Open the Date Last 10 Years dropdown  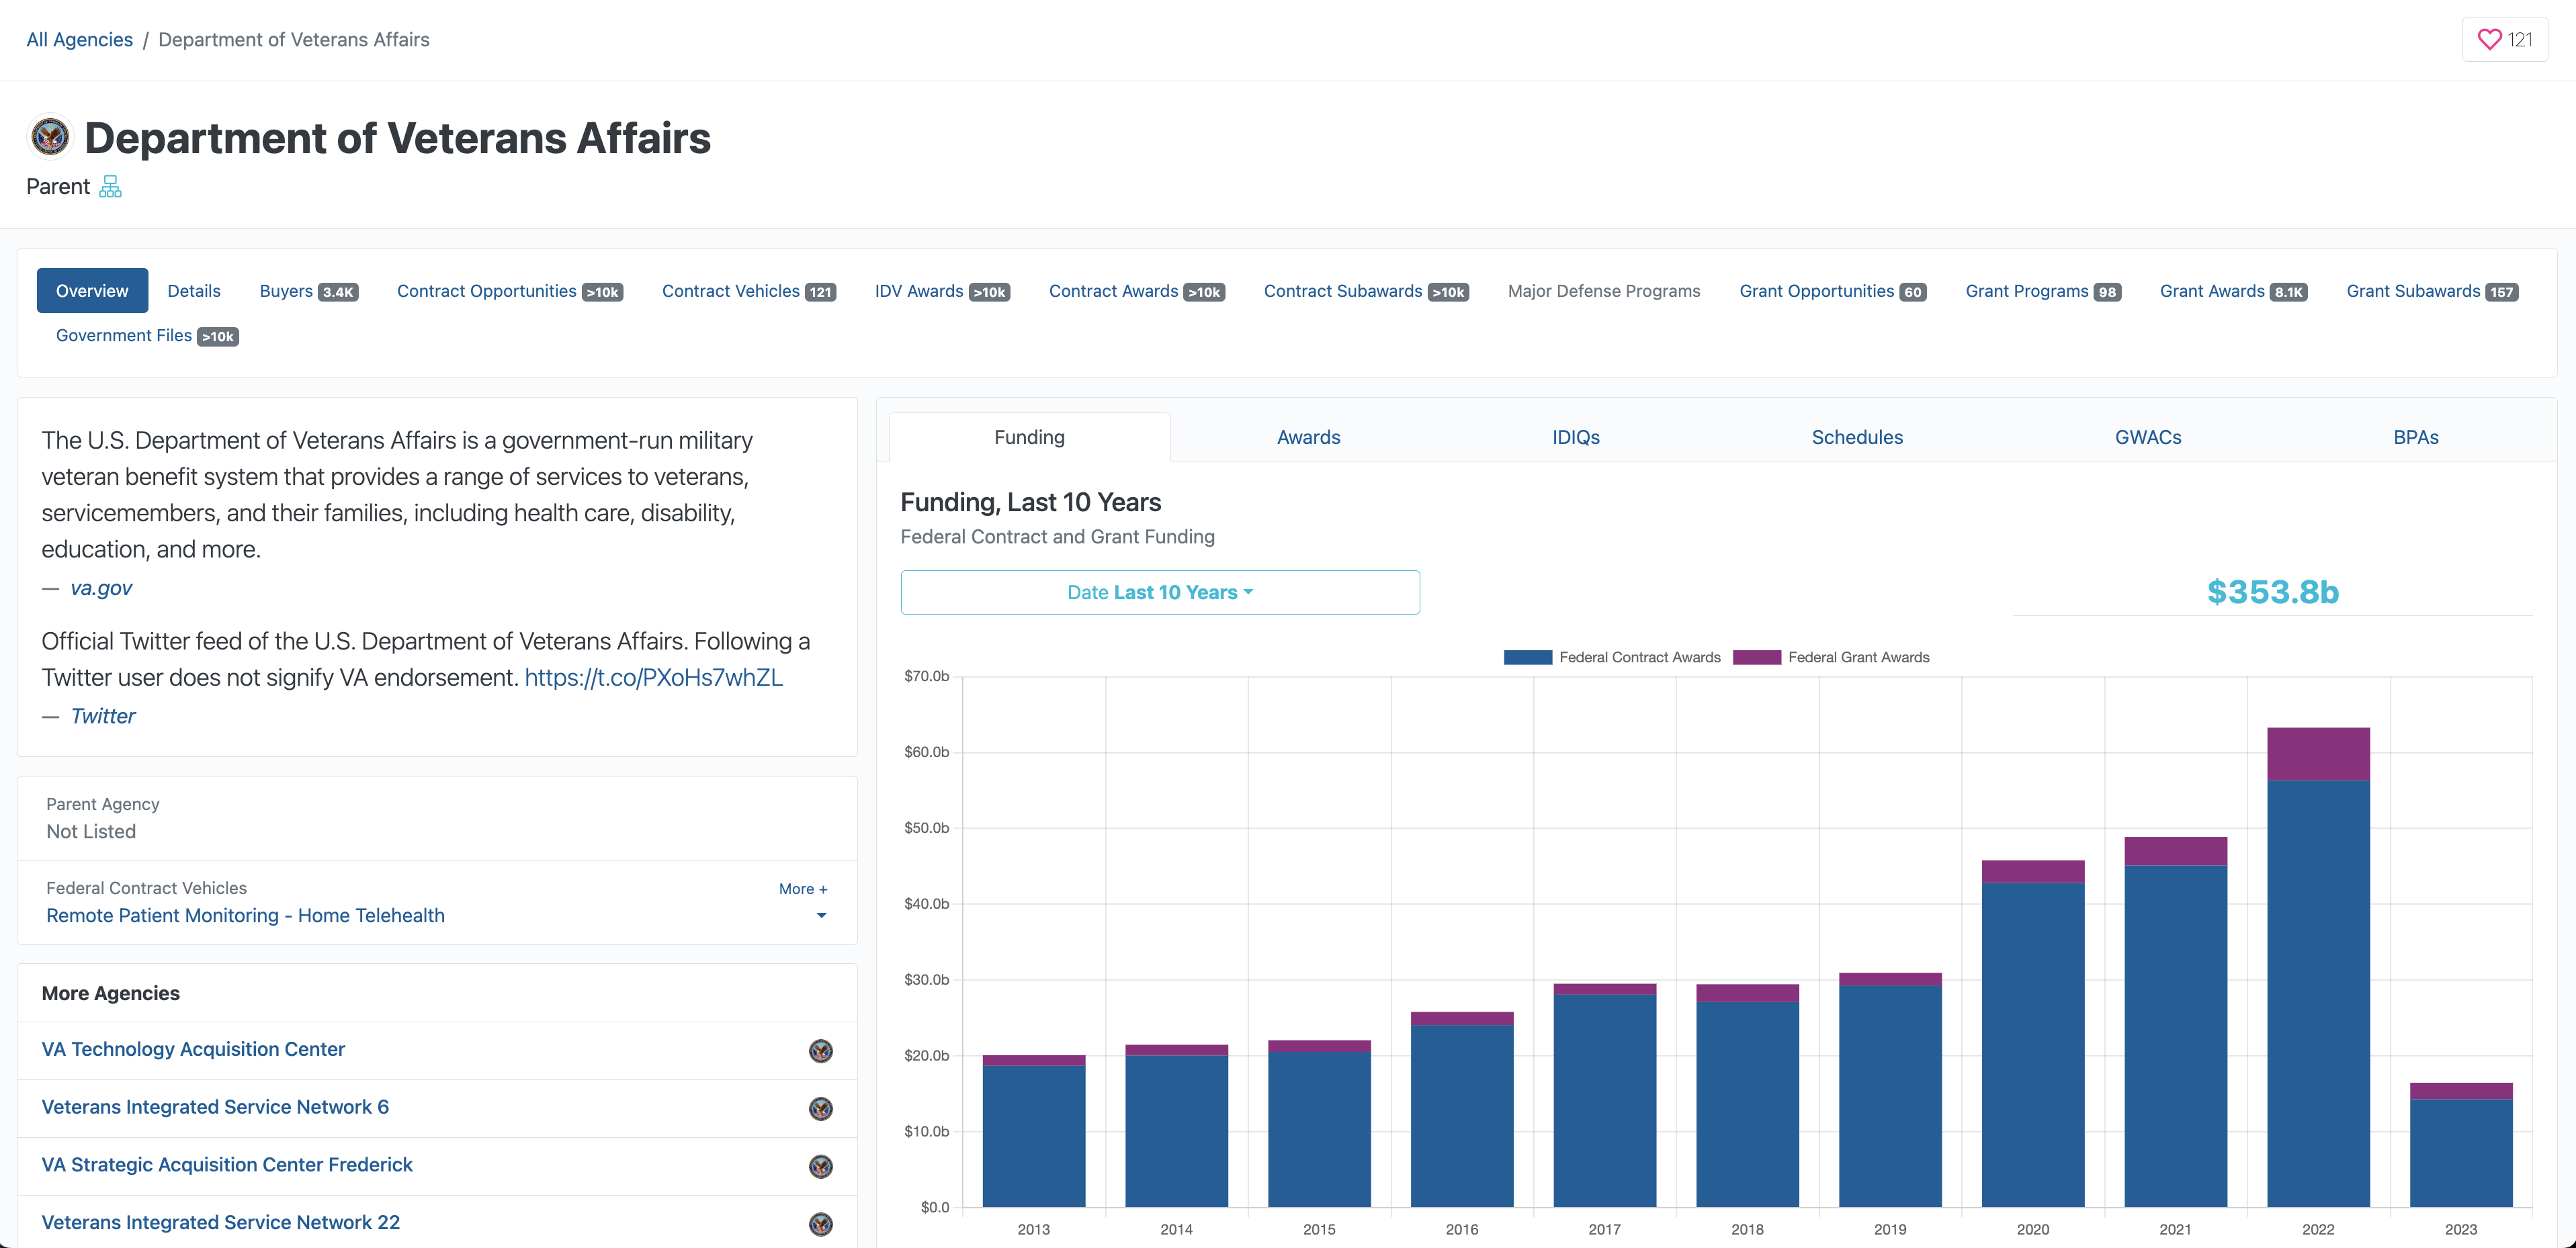tap(1160, 592)
